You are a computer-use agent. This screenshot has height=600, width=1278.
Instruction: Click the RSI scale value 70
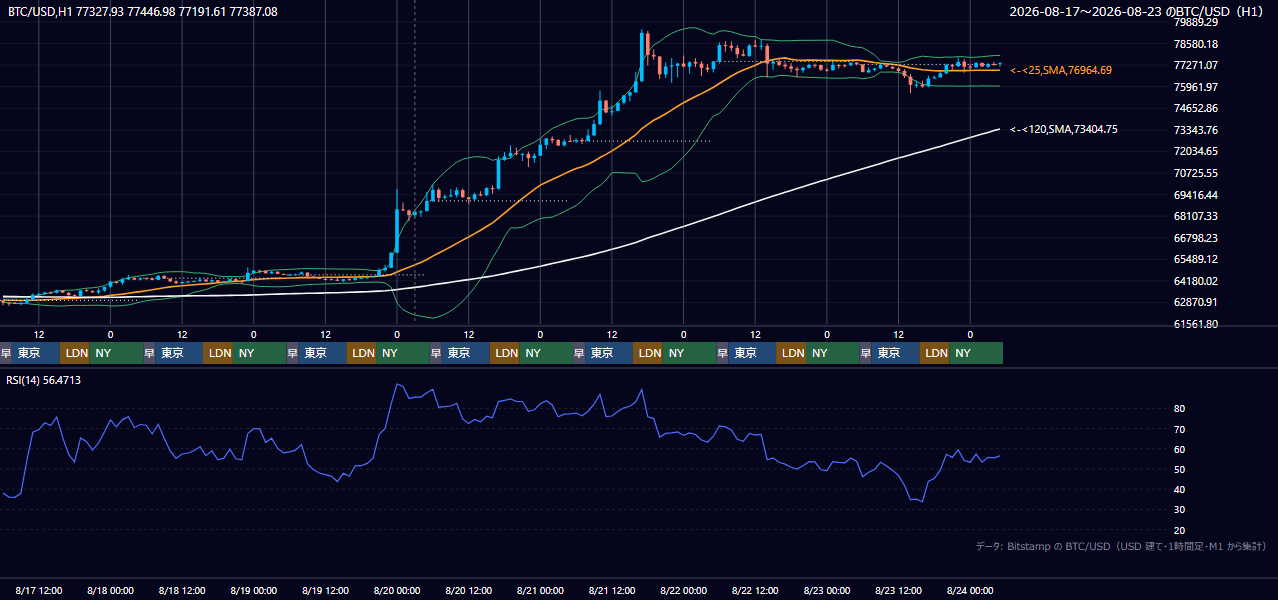click(x=1179, y=429)
